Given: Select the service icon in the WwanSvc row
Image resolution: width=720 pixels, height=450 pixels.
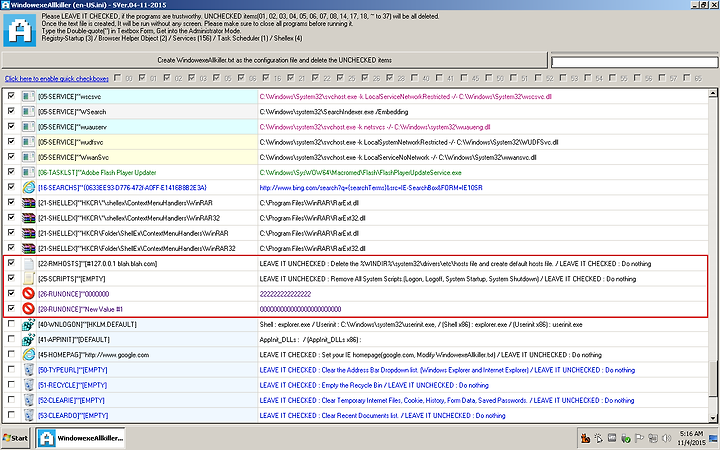Looking at the screenshot, I should coord(28,157).
